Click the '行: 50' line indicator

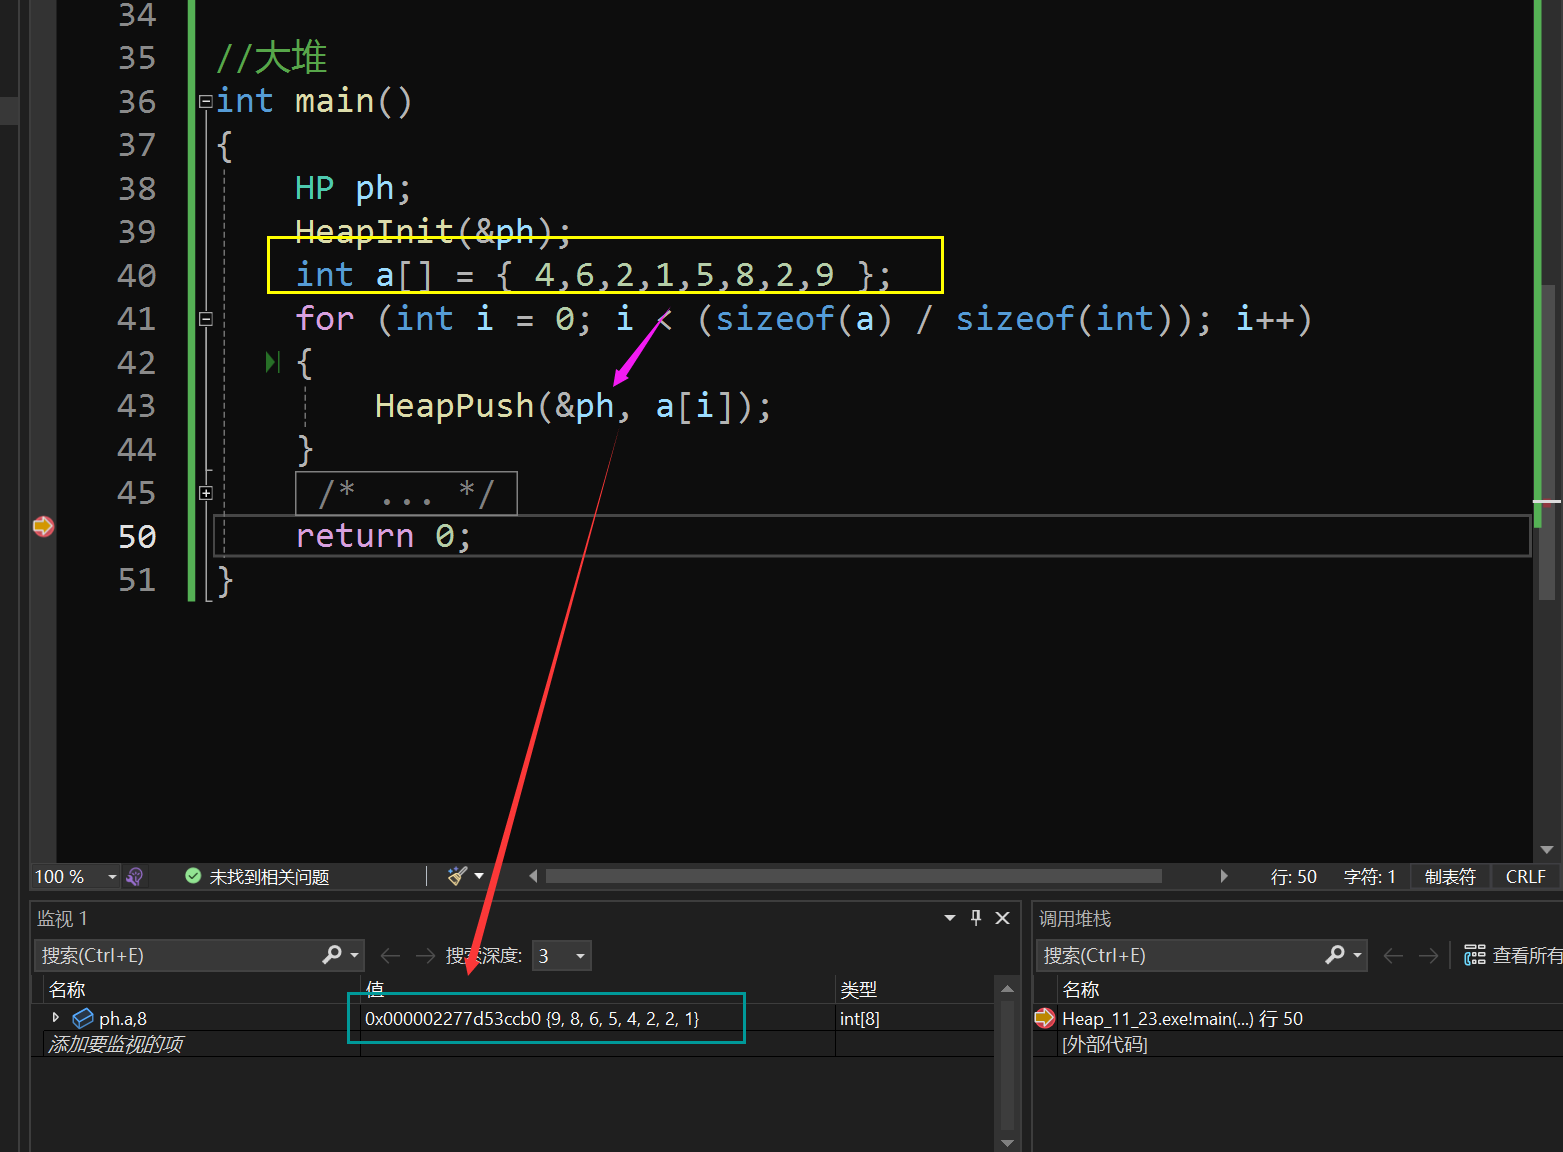click(1293, 877)
